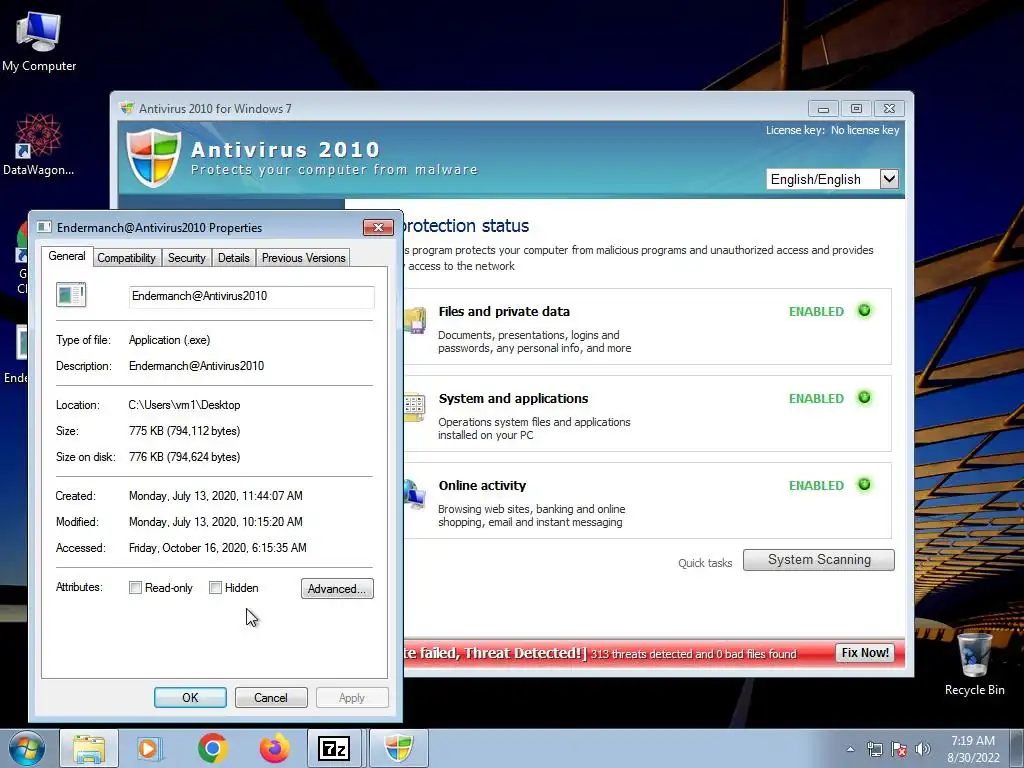Click the Quick tasks label
This screenshot has width=1024, height=768.
(705, 563)
